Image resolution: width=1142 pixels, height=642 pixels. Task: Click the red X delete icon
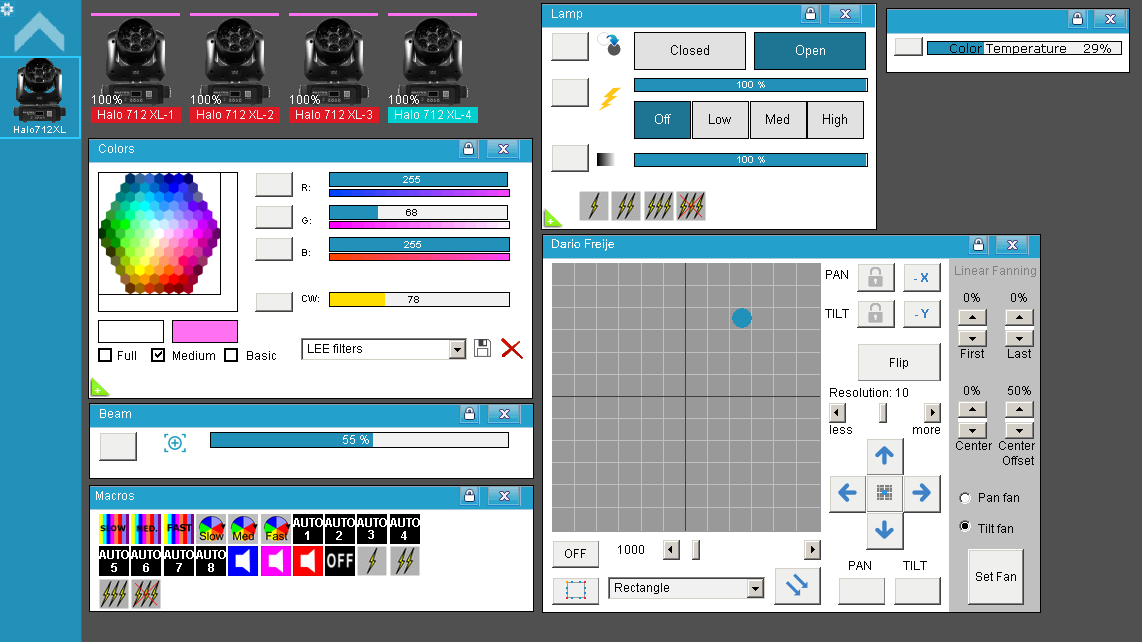(512, 349)
